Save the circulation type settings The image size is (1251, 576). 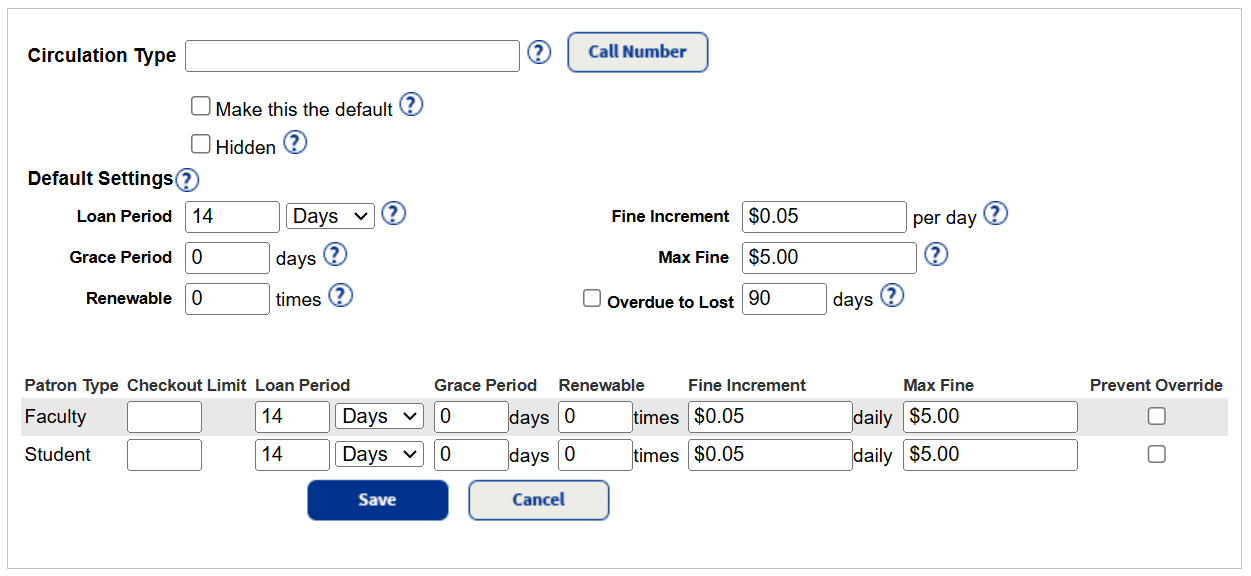tap(377, 500)
